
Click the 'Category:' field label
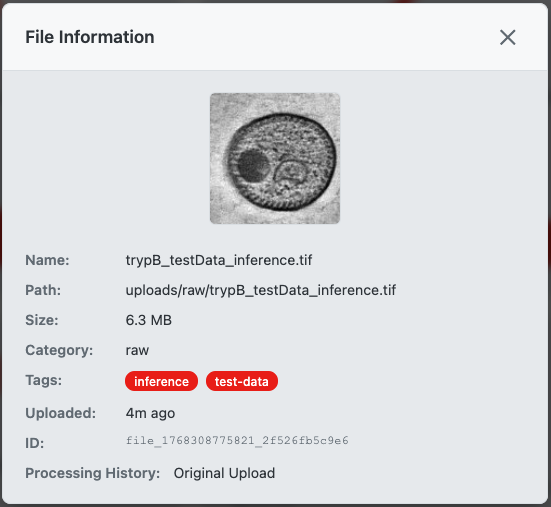tap(59, 350)
